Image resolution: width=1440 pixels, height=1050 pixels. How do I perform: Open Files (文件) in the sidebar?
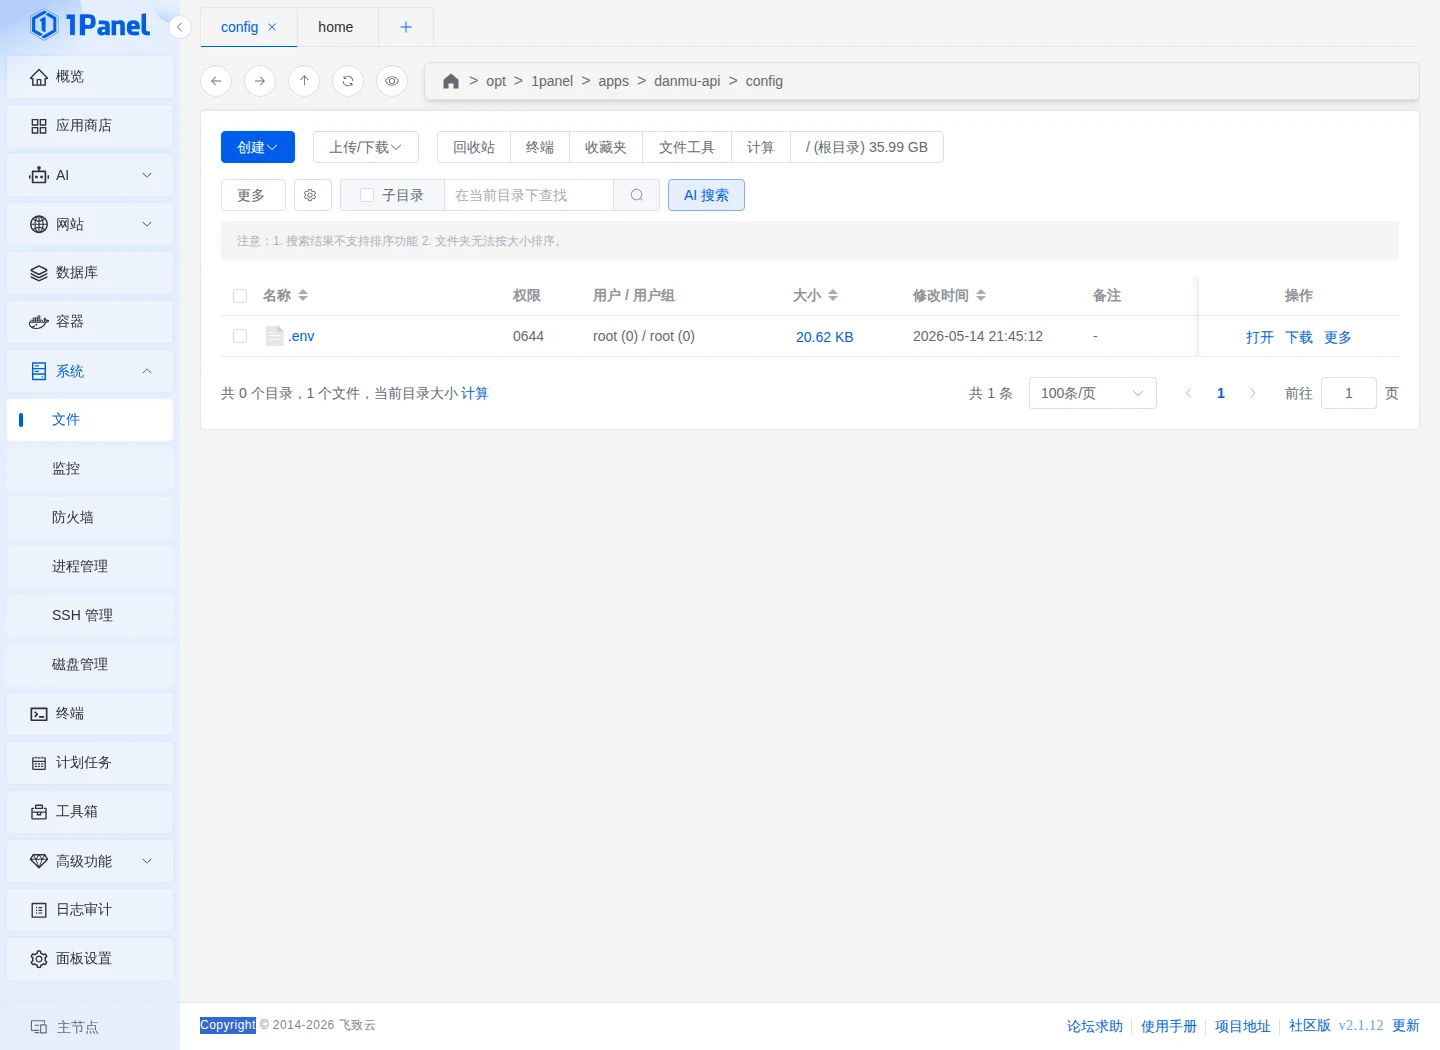point(90,420)
